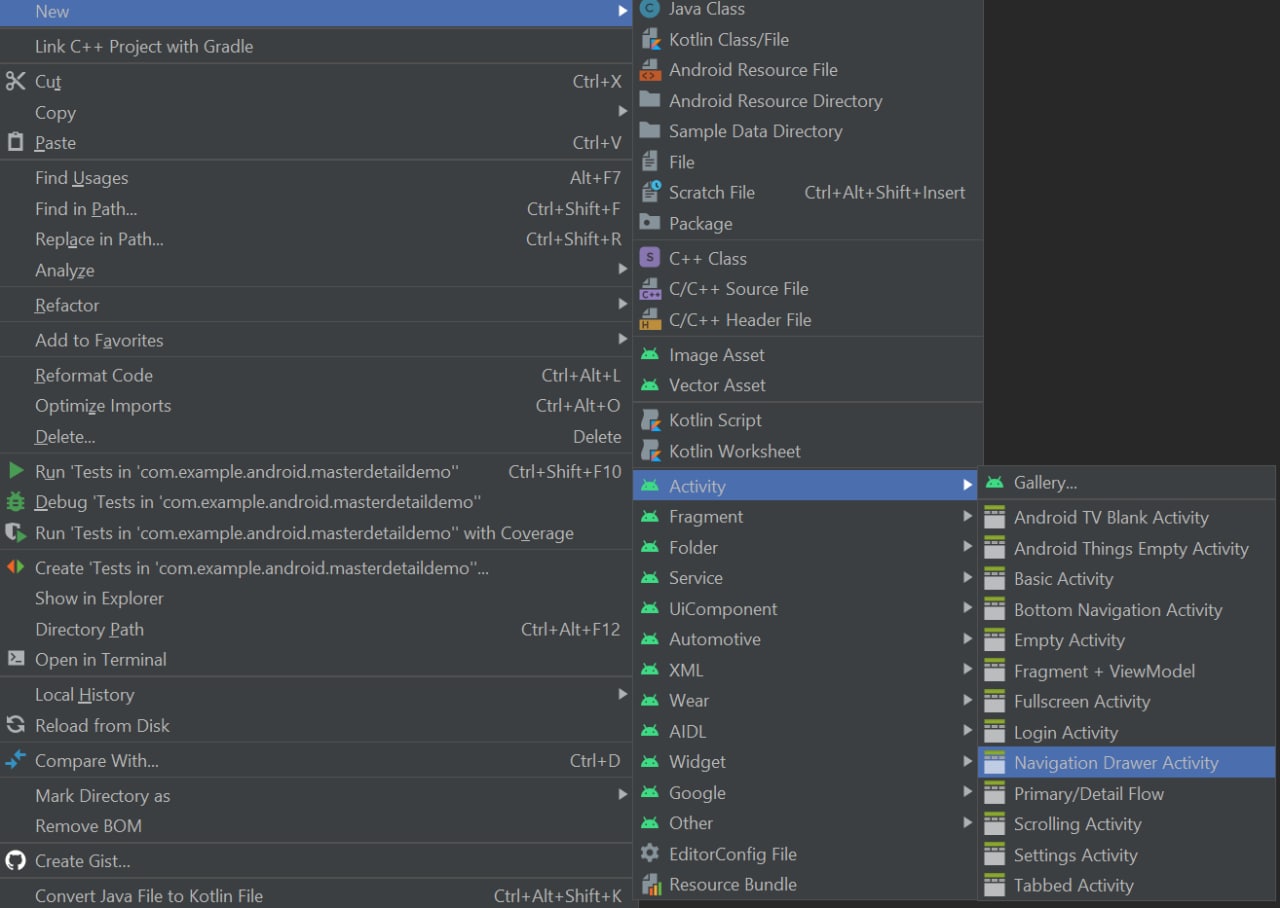Expand the Mark Directory as arrow
This screenshot has height=908, width=1280.
[623, 794]
